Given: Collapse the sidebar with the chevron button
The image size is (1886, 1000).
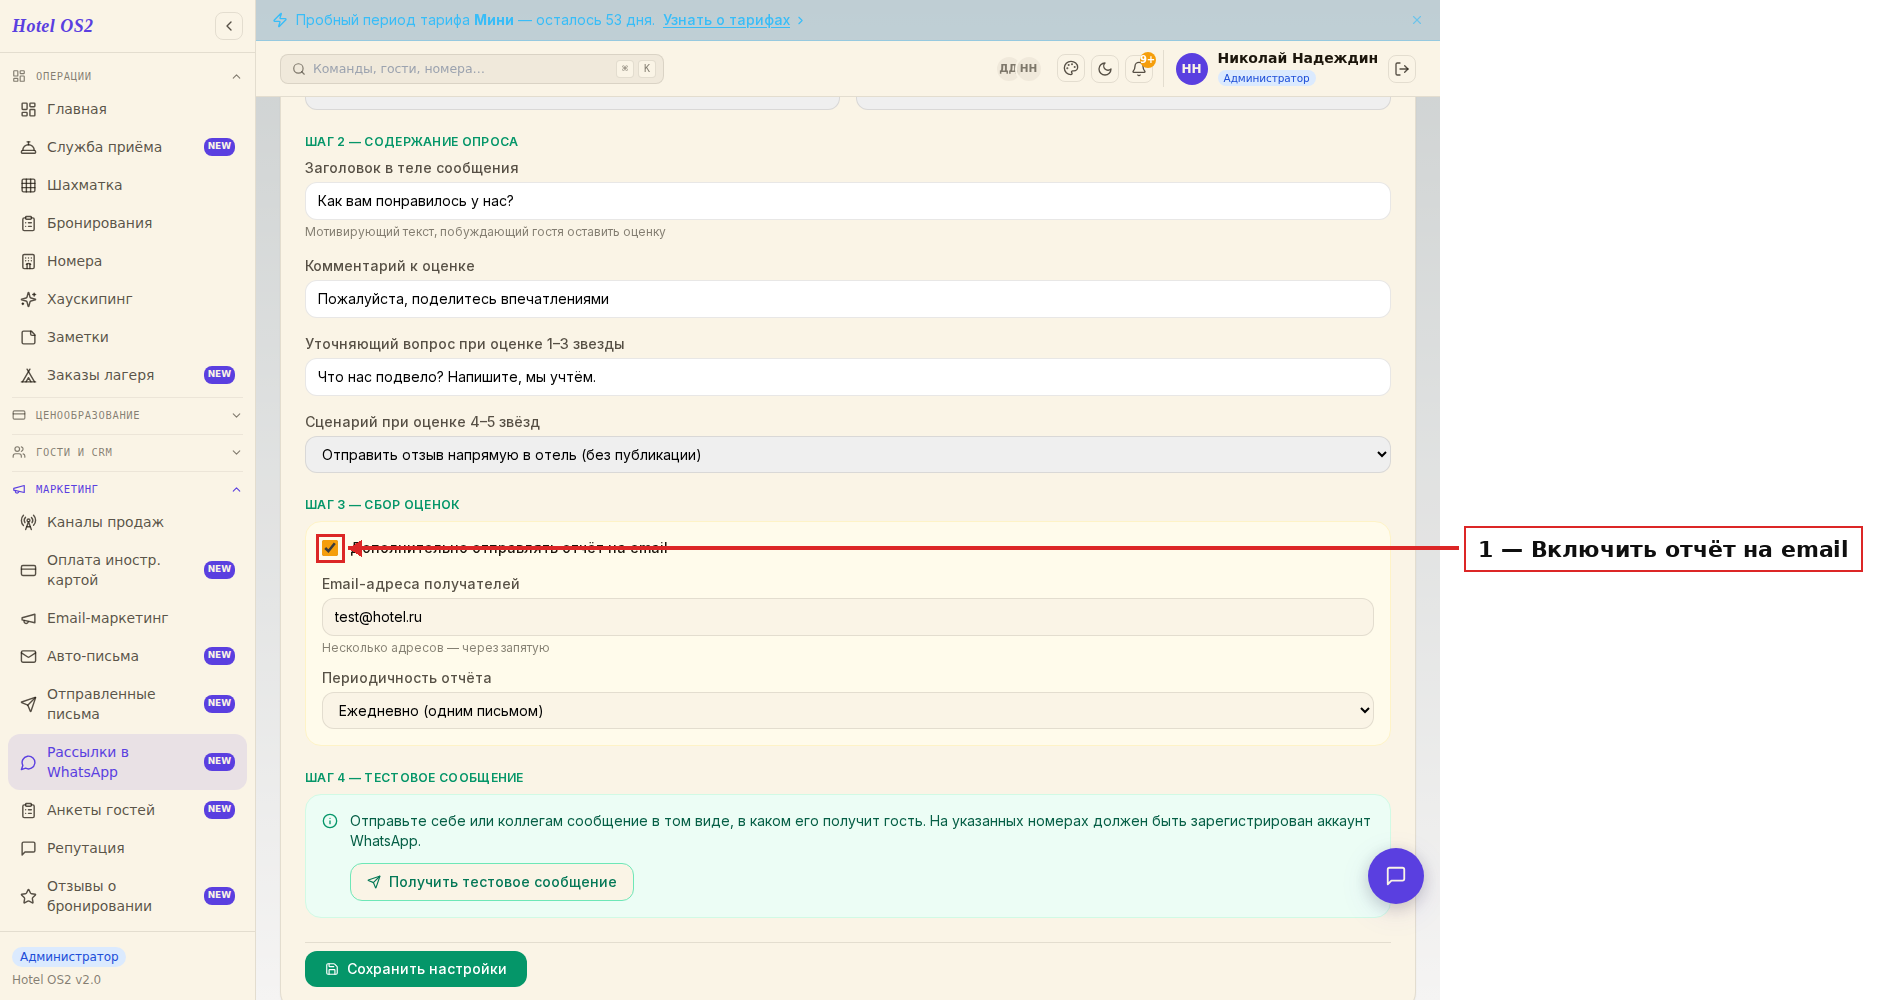Looking at the screenshot, I should tap(229, 26).
